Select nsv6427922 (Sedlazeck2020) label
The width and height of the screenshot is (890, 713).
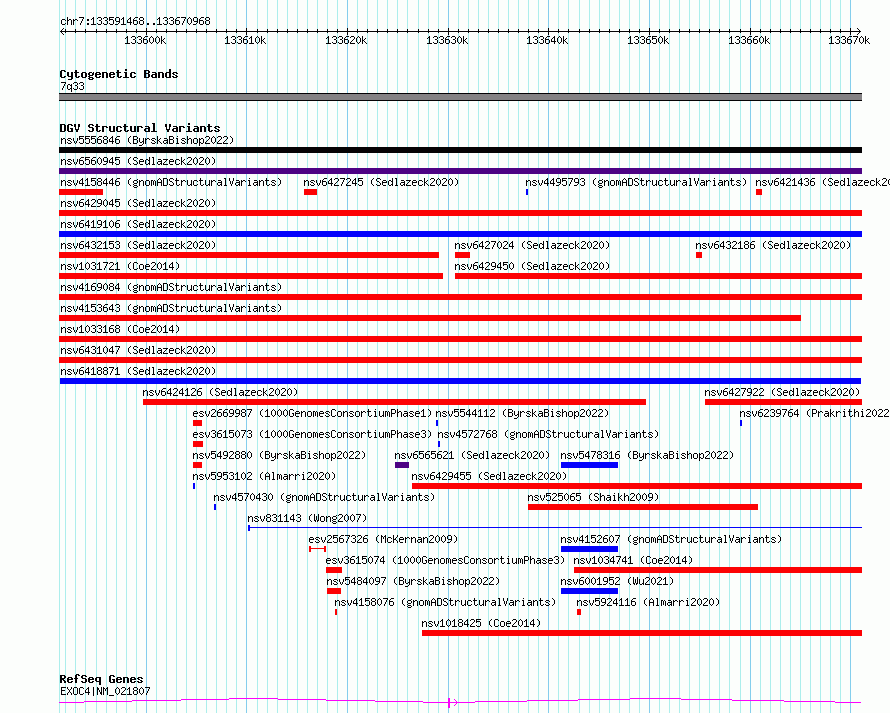click(782, 392)
